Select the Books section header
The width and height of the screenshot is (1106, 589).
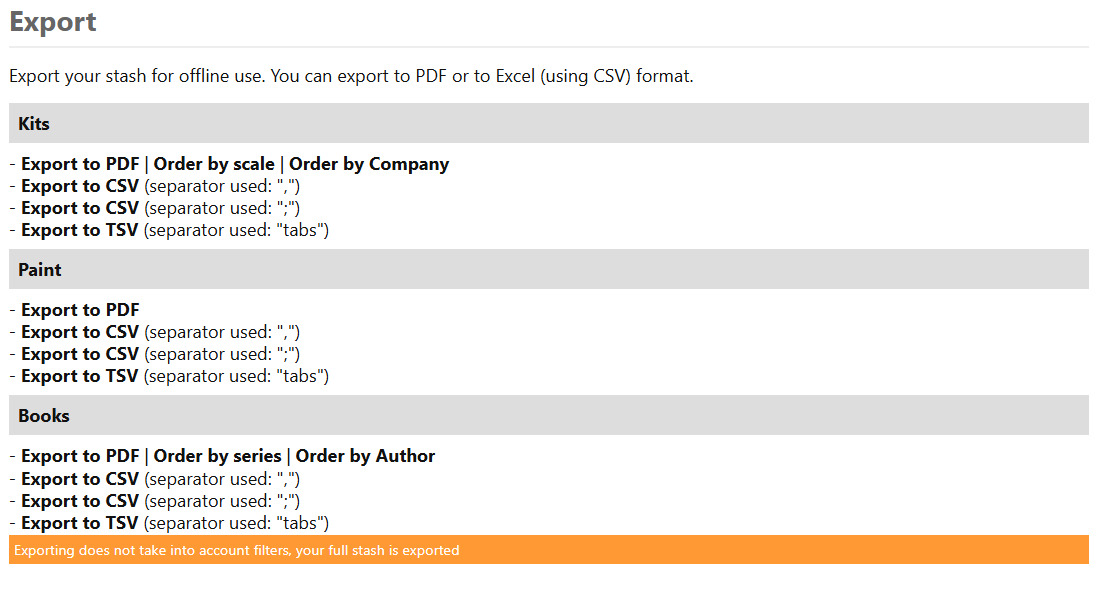(549, 415)
